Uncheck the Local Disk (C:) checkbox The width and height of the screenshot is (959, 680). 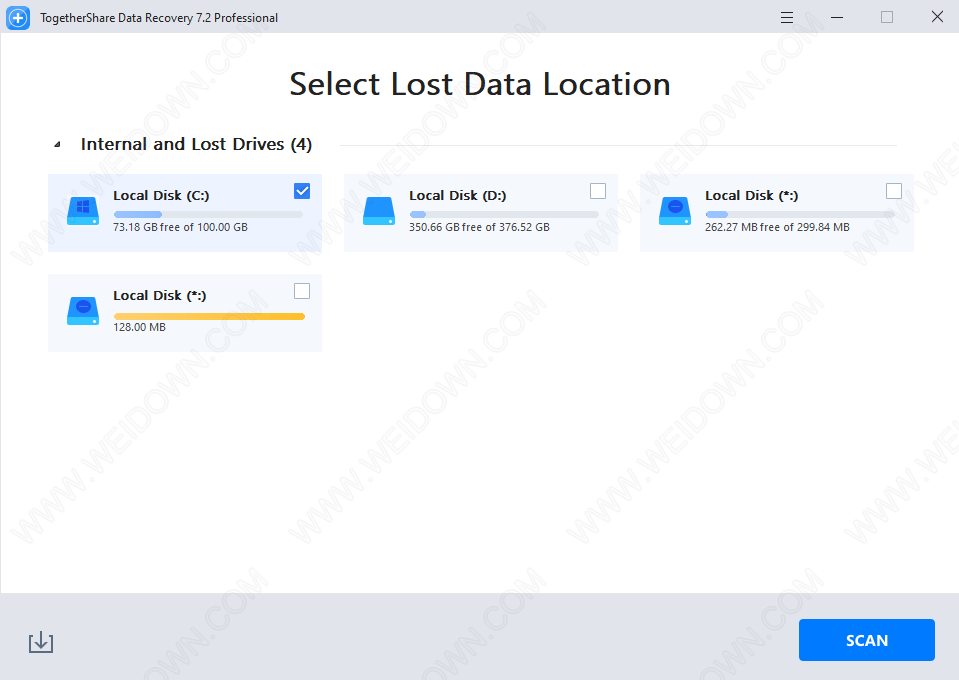pos(302,191)
